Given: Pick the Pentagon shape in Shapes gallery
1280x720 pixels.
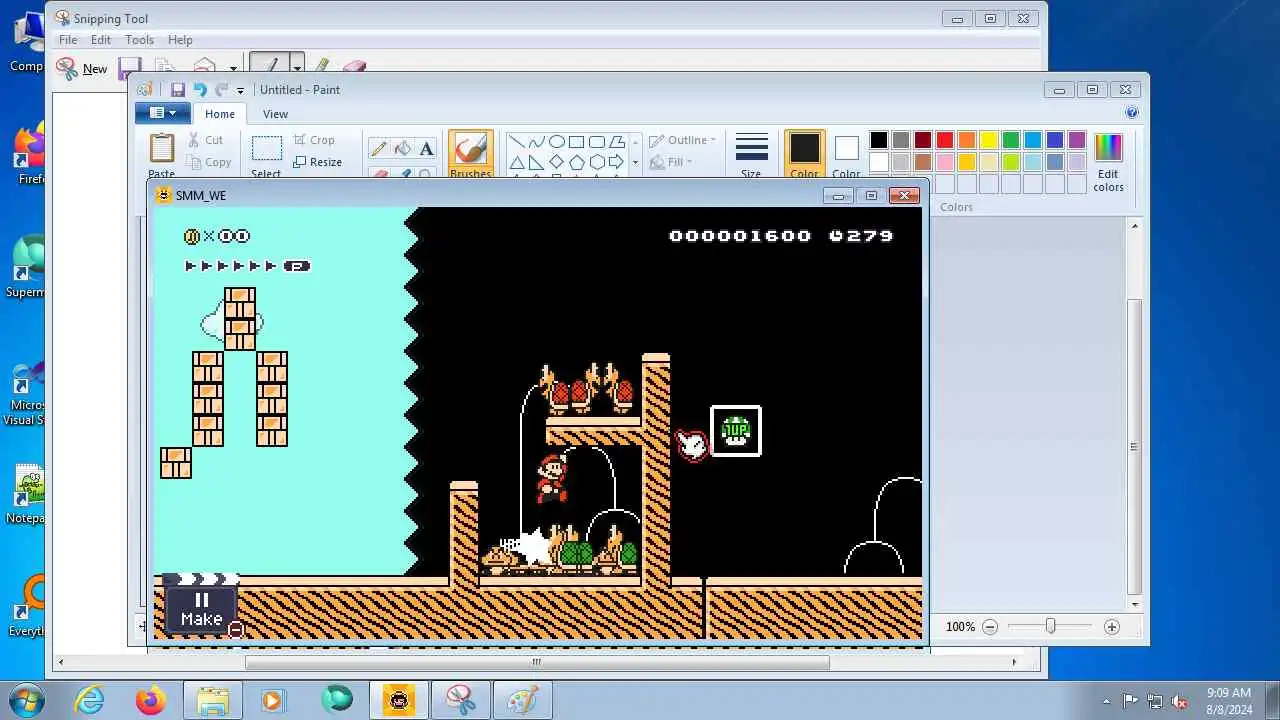Looking at the screenshot, I should 577,162.
